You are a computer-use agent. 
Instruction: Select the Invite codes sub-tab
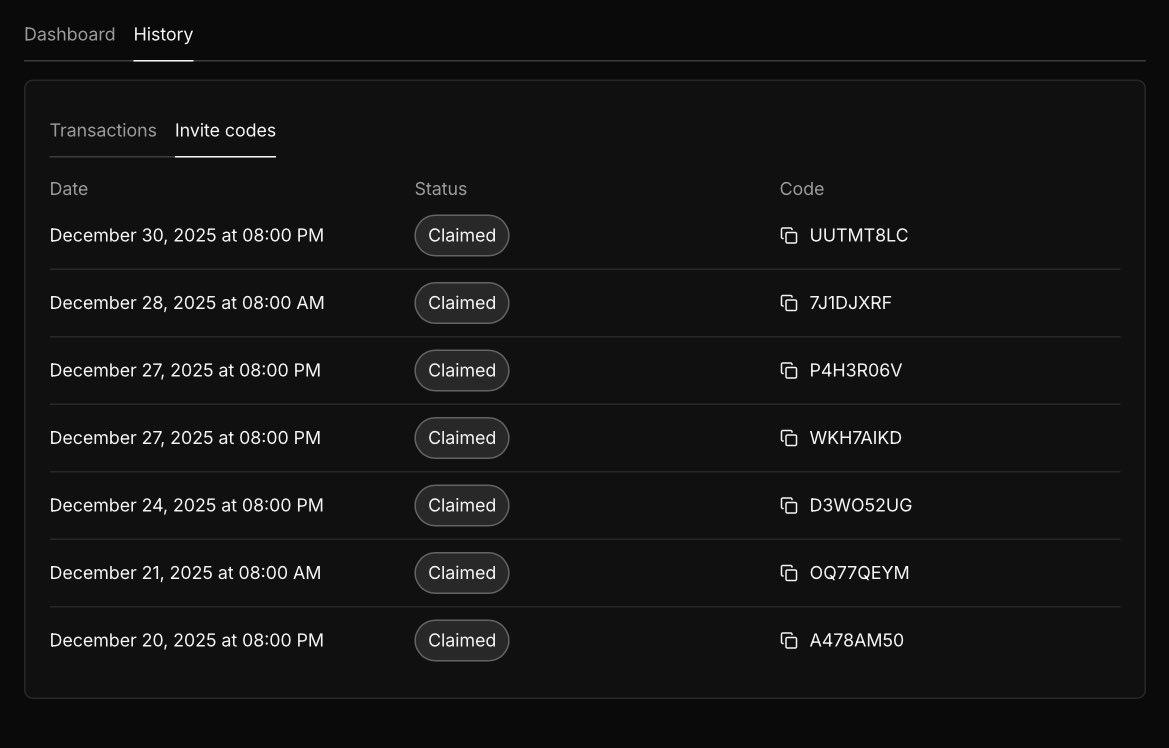click(225, 131)
